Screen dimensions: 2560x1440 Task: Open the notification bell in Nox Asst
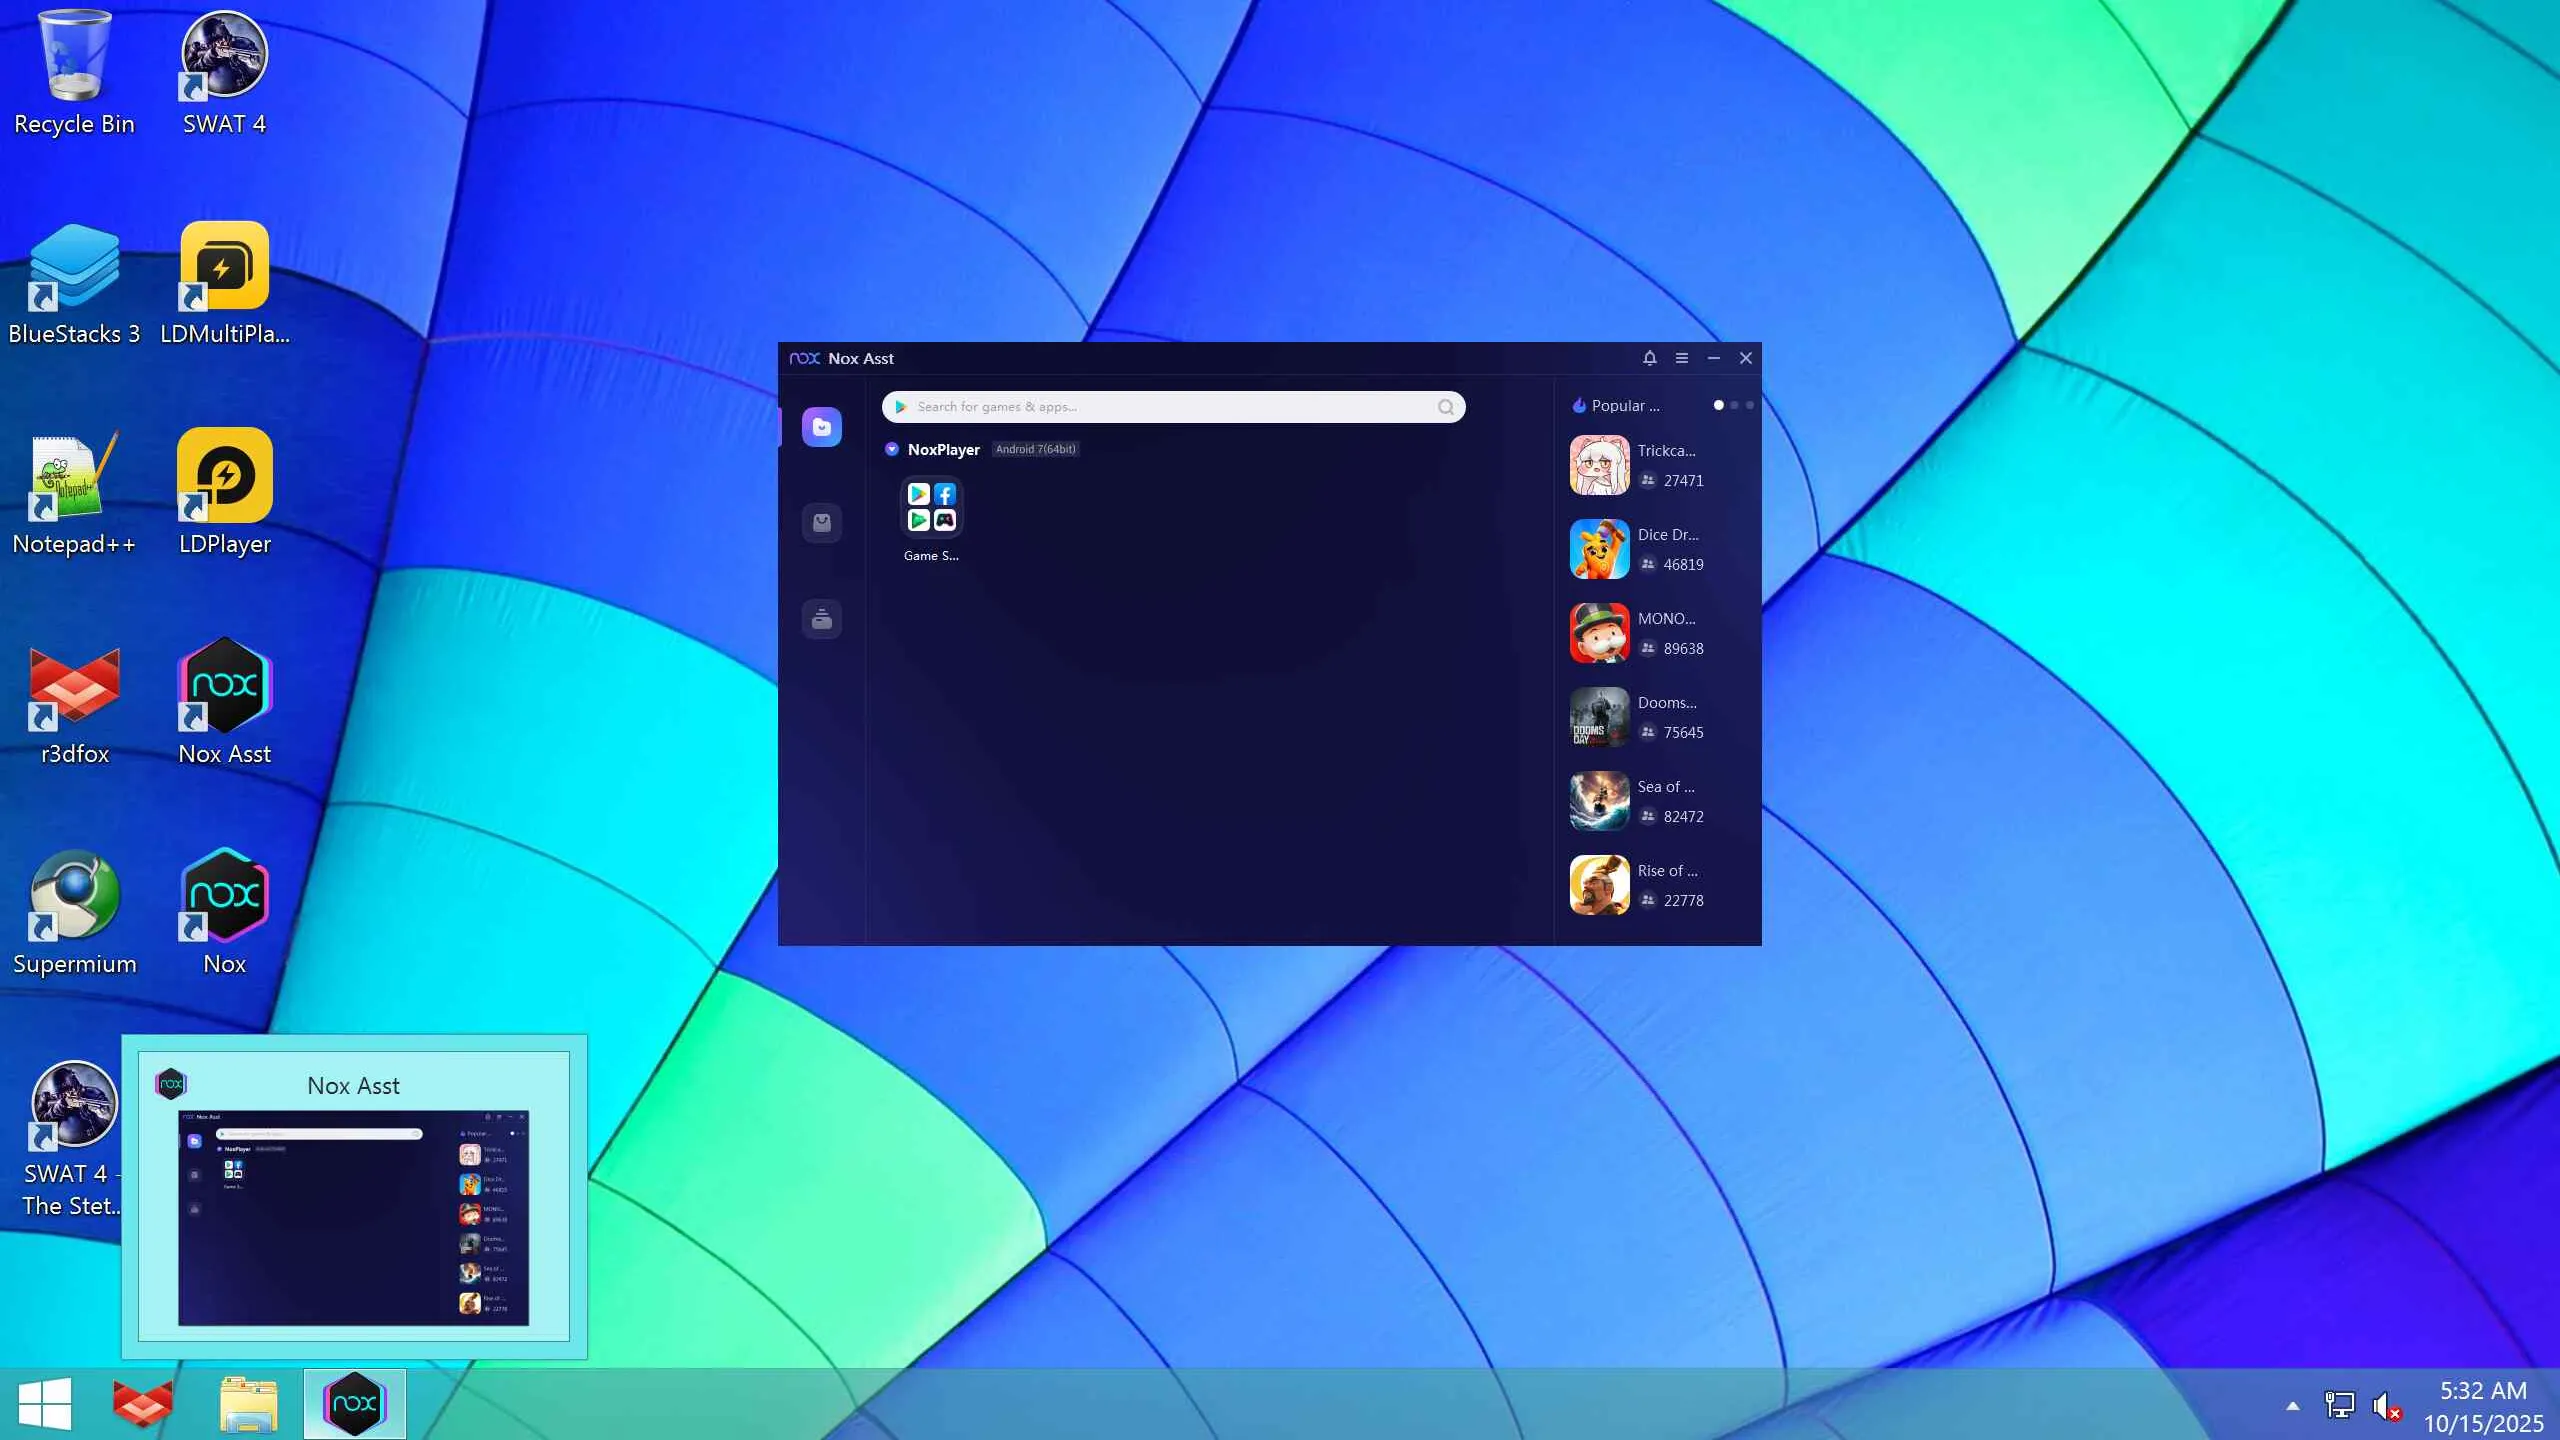[x=1650, y=358]
